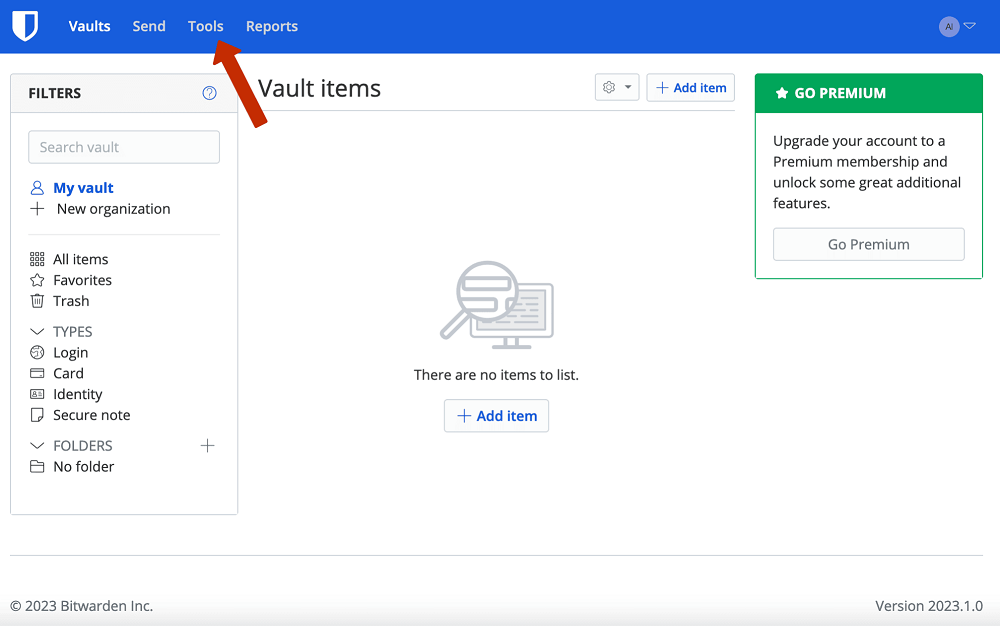Image resolution: width=1000 pixels, height=626 pixels.
Task: Click the Bitwarden shield logo
Action: pos(26,26)
